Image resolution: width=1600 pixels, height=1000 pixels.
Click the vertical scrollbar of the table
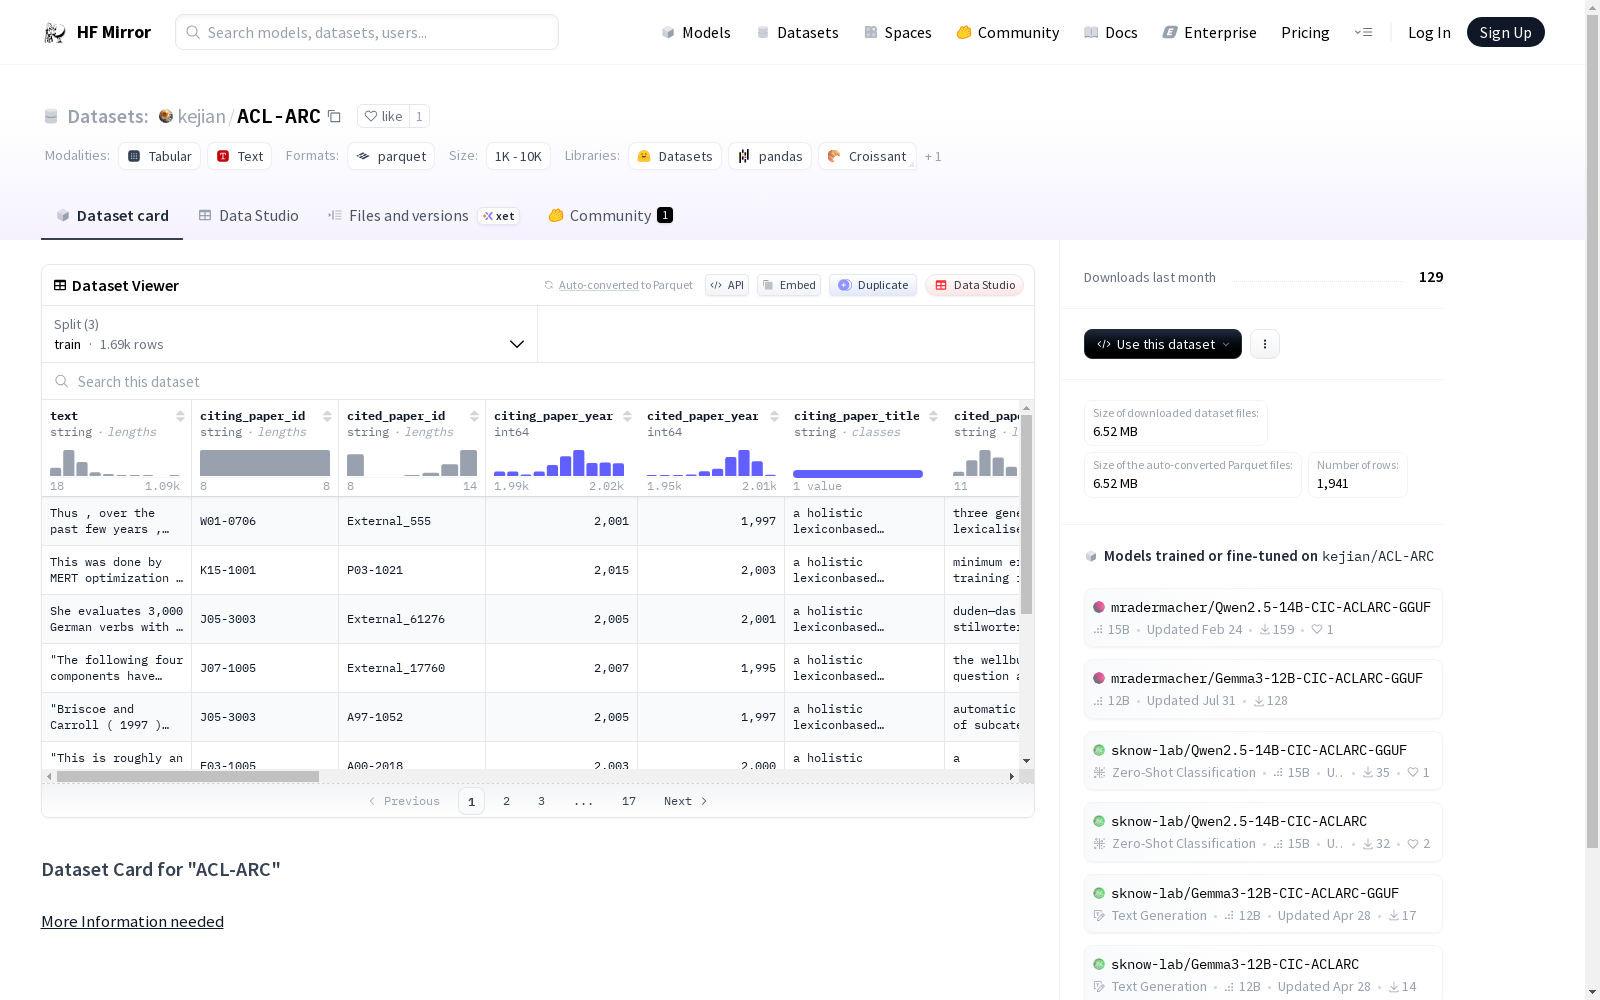click(x=1027, y=515)
